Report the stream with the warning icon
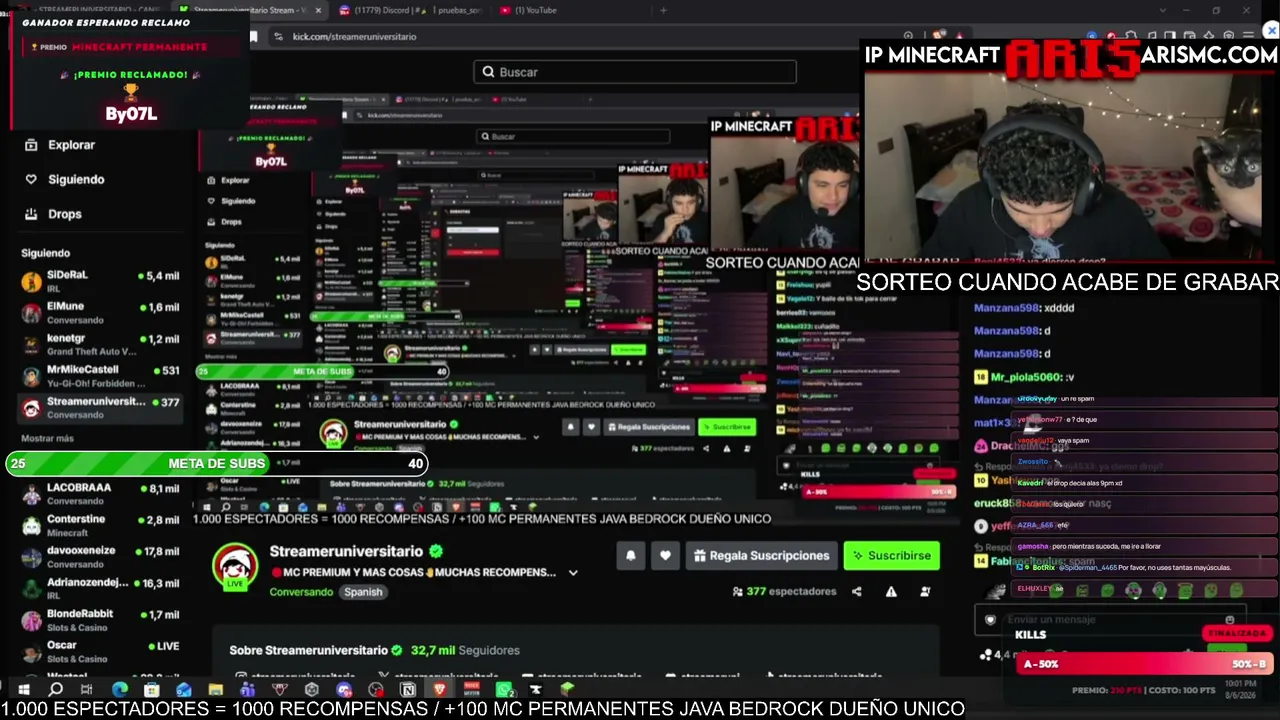The image size is (1280, 720). [x=891, y=591]
